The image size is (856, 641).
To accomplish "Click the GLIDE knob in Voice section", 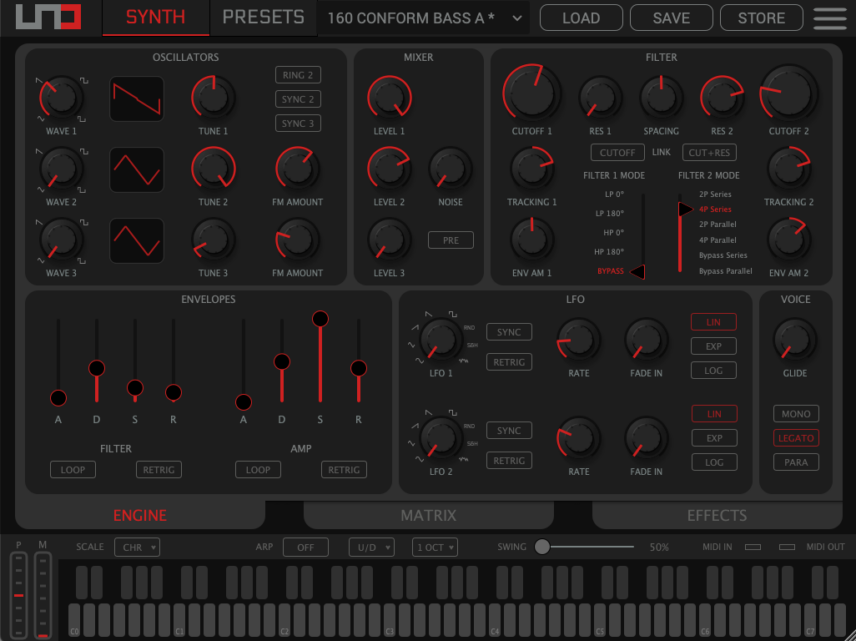I will 795,340.
